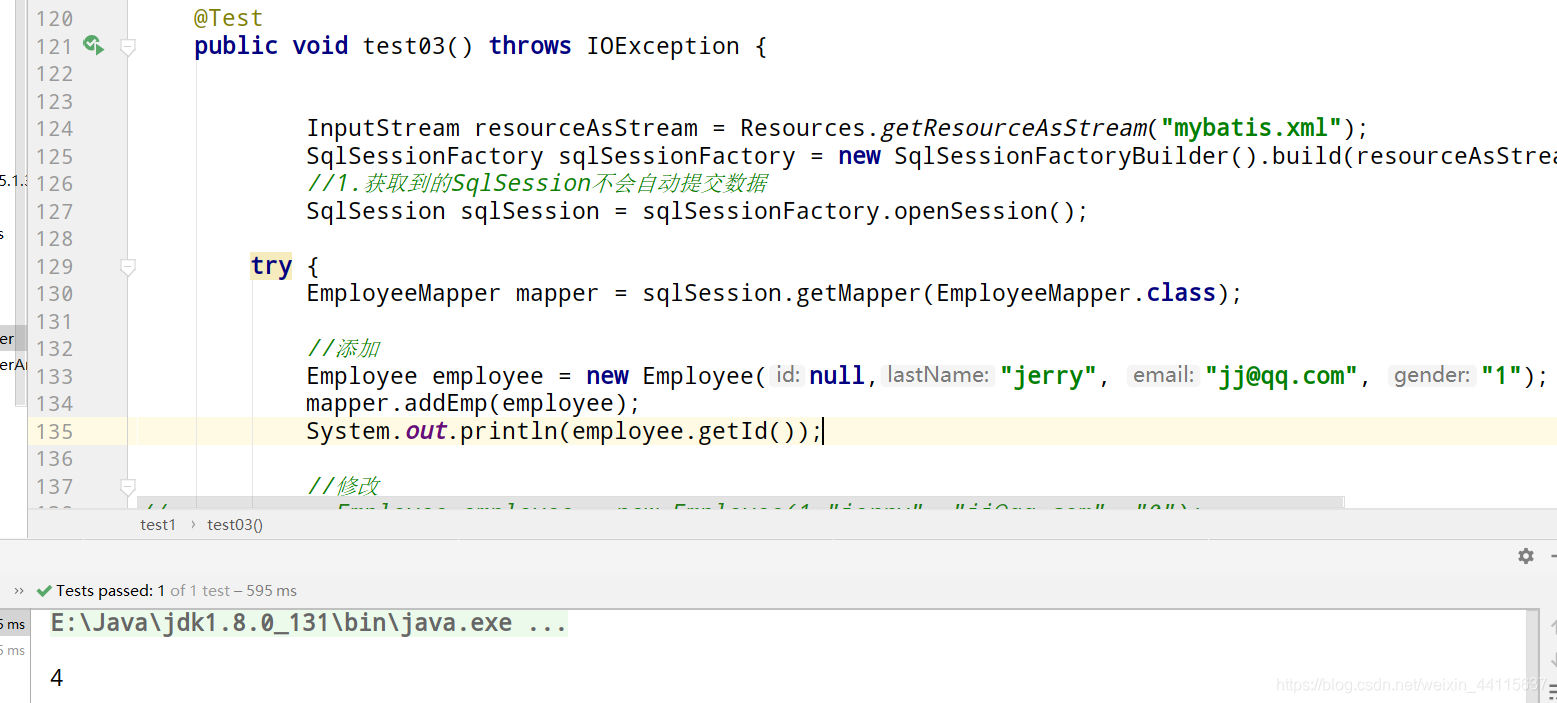Click the 'try' keyword on line 129

tap(271, 267)
